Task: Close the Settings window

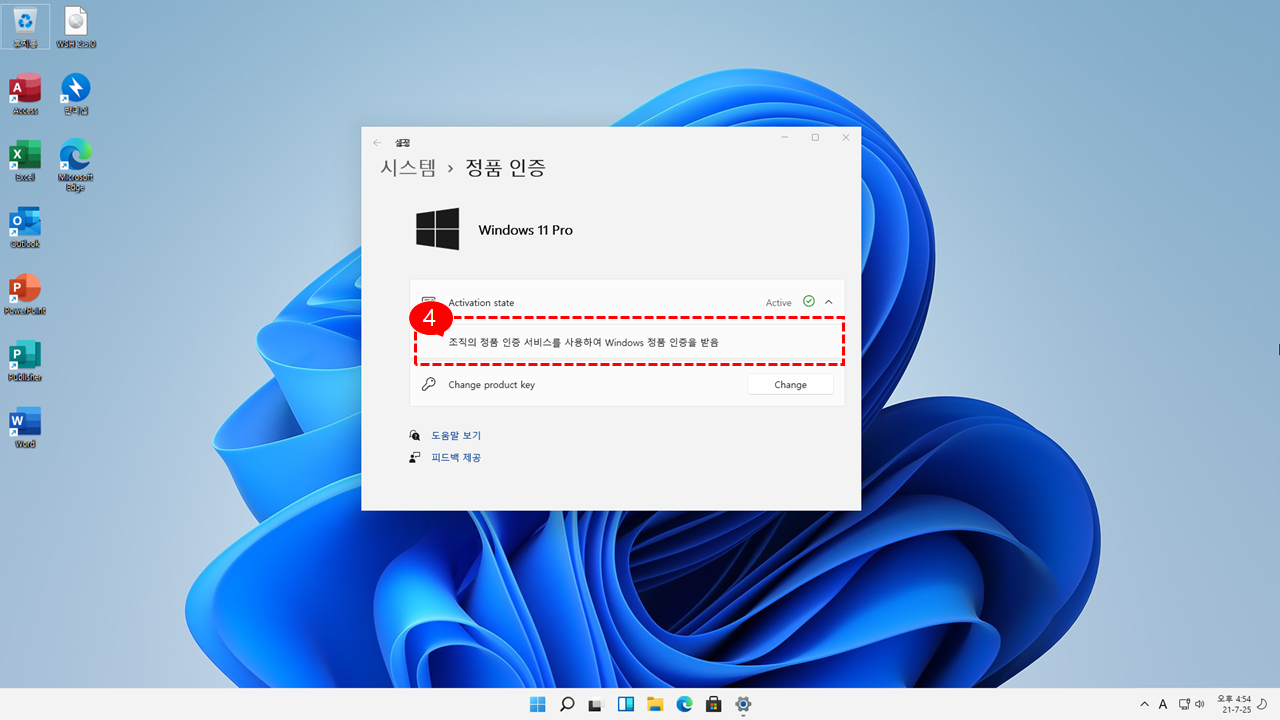Action: (845, 137)
